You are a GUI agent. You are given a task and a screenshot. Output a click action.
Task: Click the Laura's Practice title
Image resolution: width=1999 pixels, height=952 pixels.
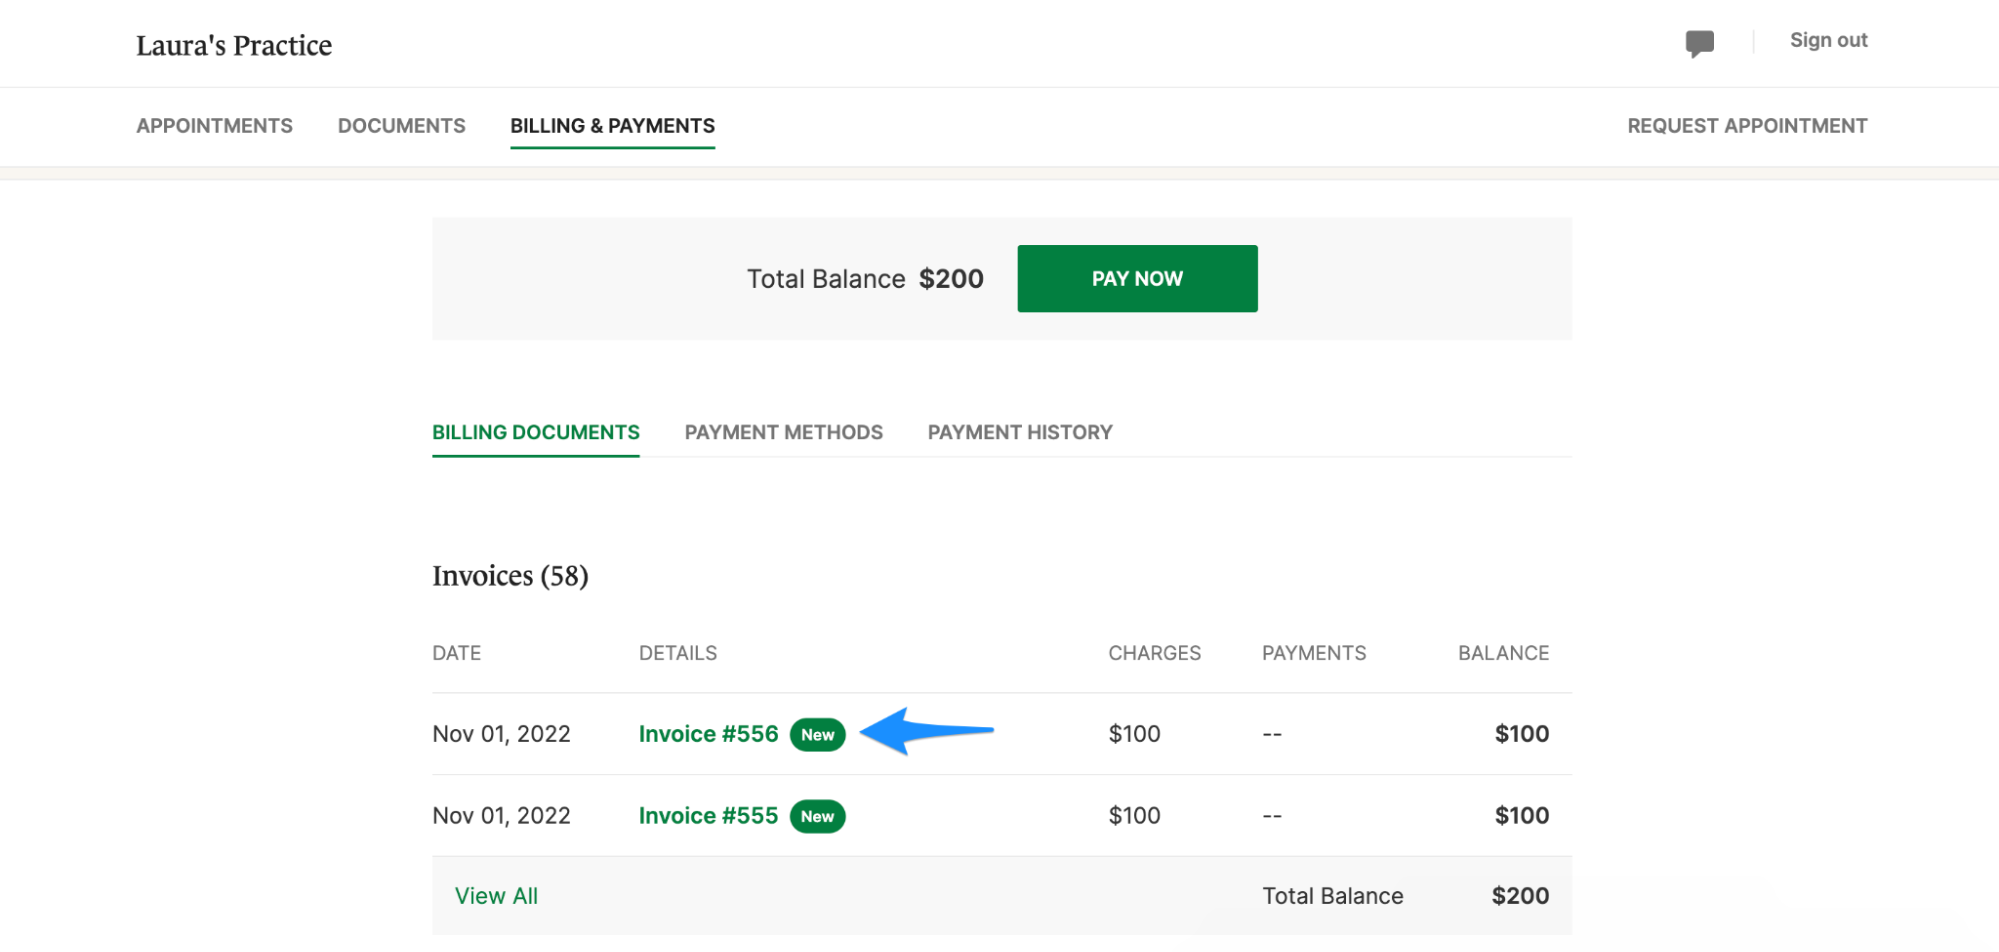(x=234, y=45)
